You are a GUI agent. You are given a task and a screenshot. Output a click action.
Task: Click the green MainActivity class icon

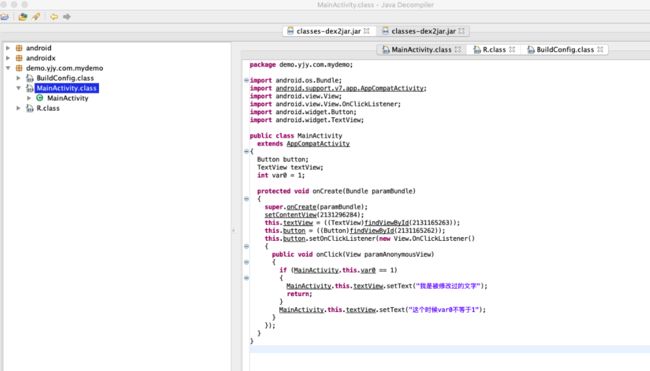(x=40, y=98)
